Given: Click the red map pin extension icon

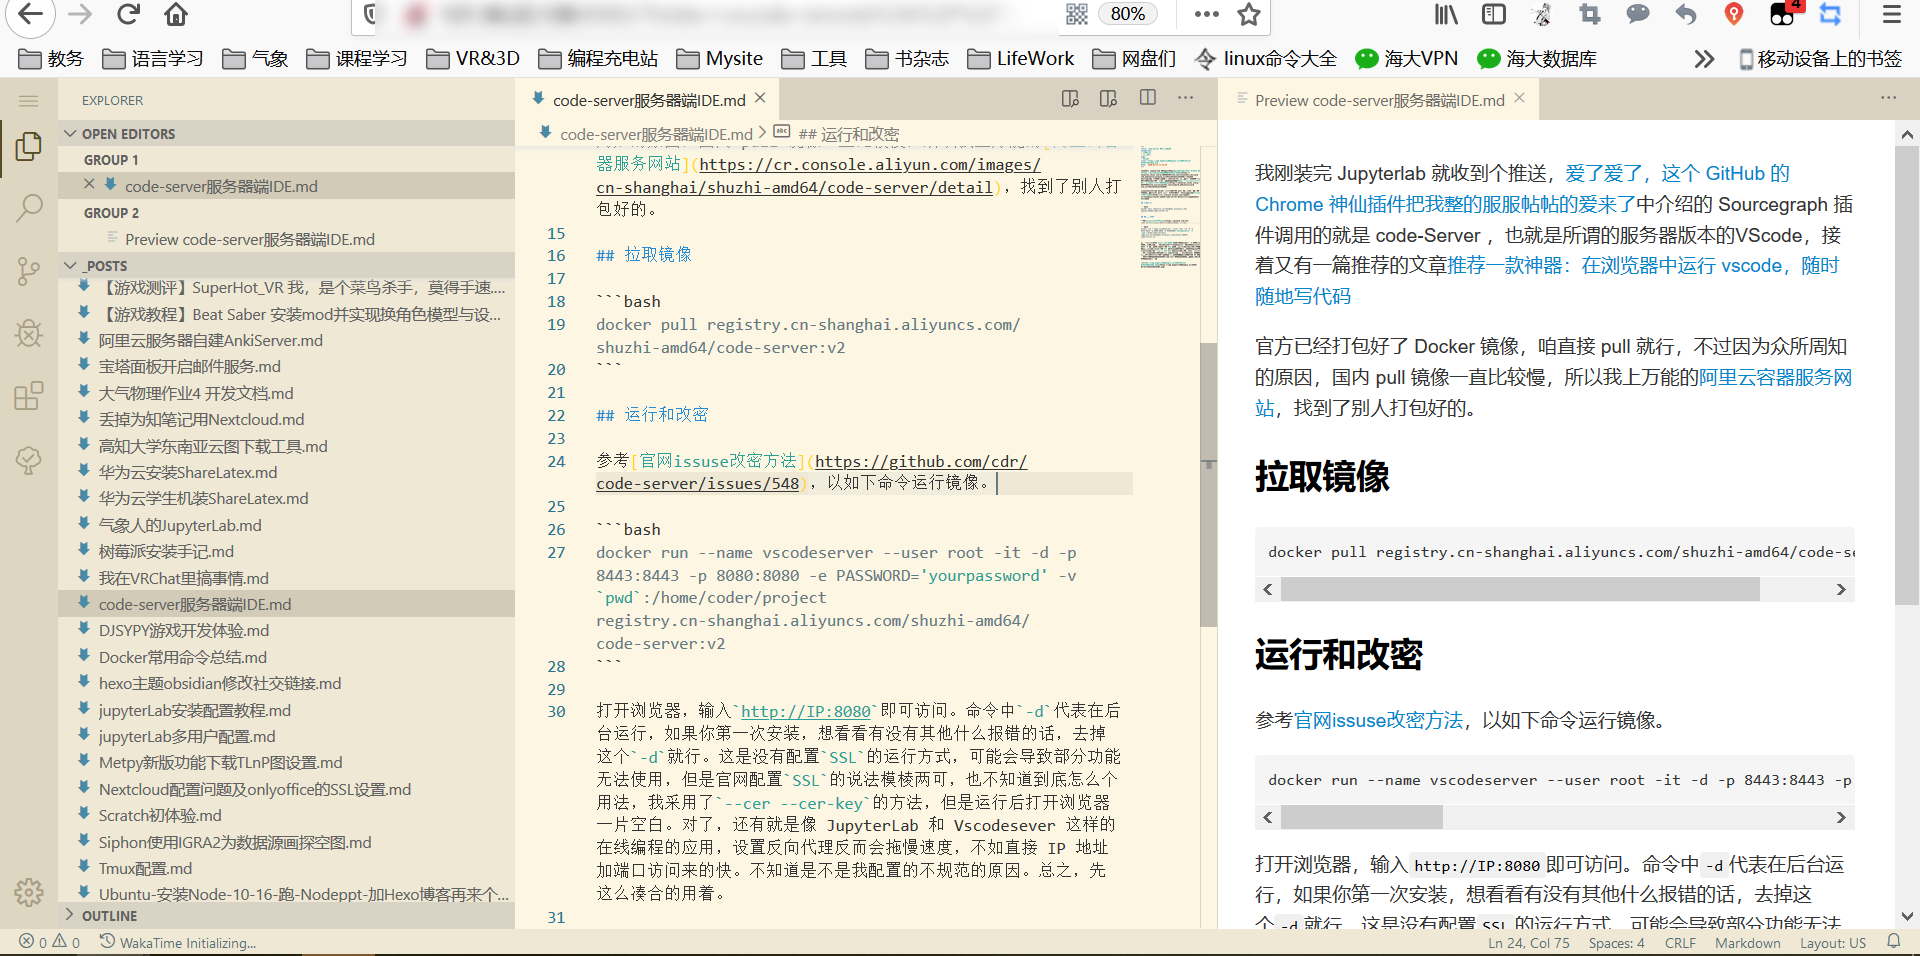Looking at the screenshot, I should tap(1734, 14).
